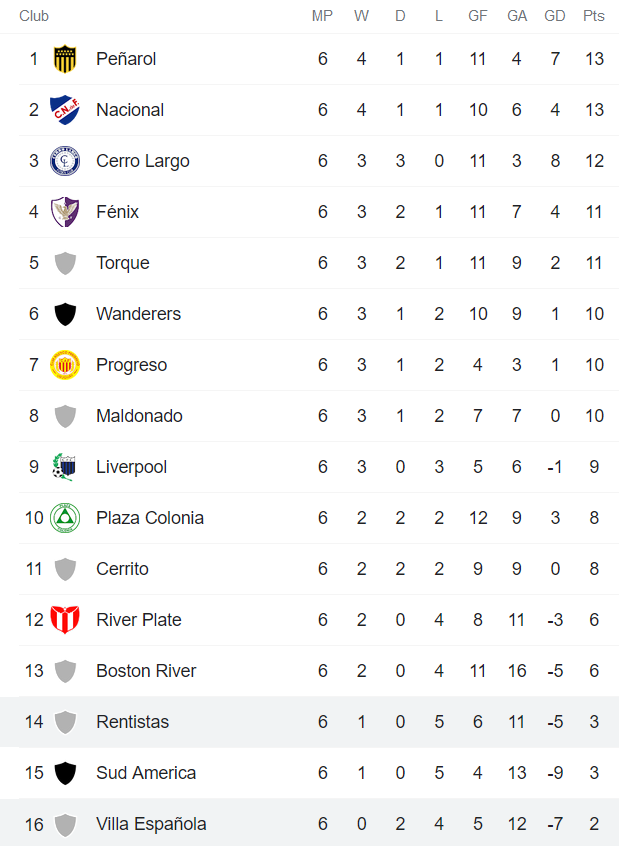Click the Sud America shield icon
Image resolution: width=619 pixels, height=846 pixels.
65,773
